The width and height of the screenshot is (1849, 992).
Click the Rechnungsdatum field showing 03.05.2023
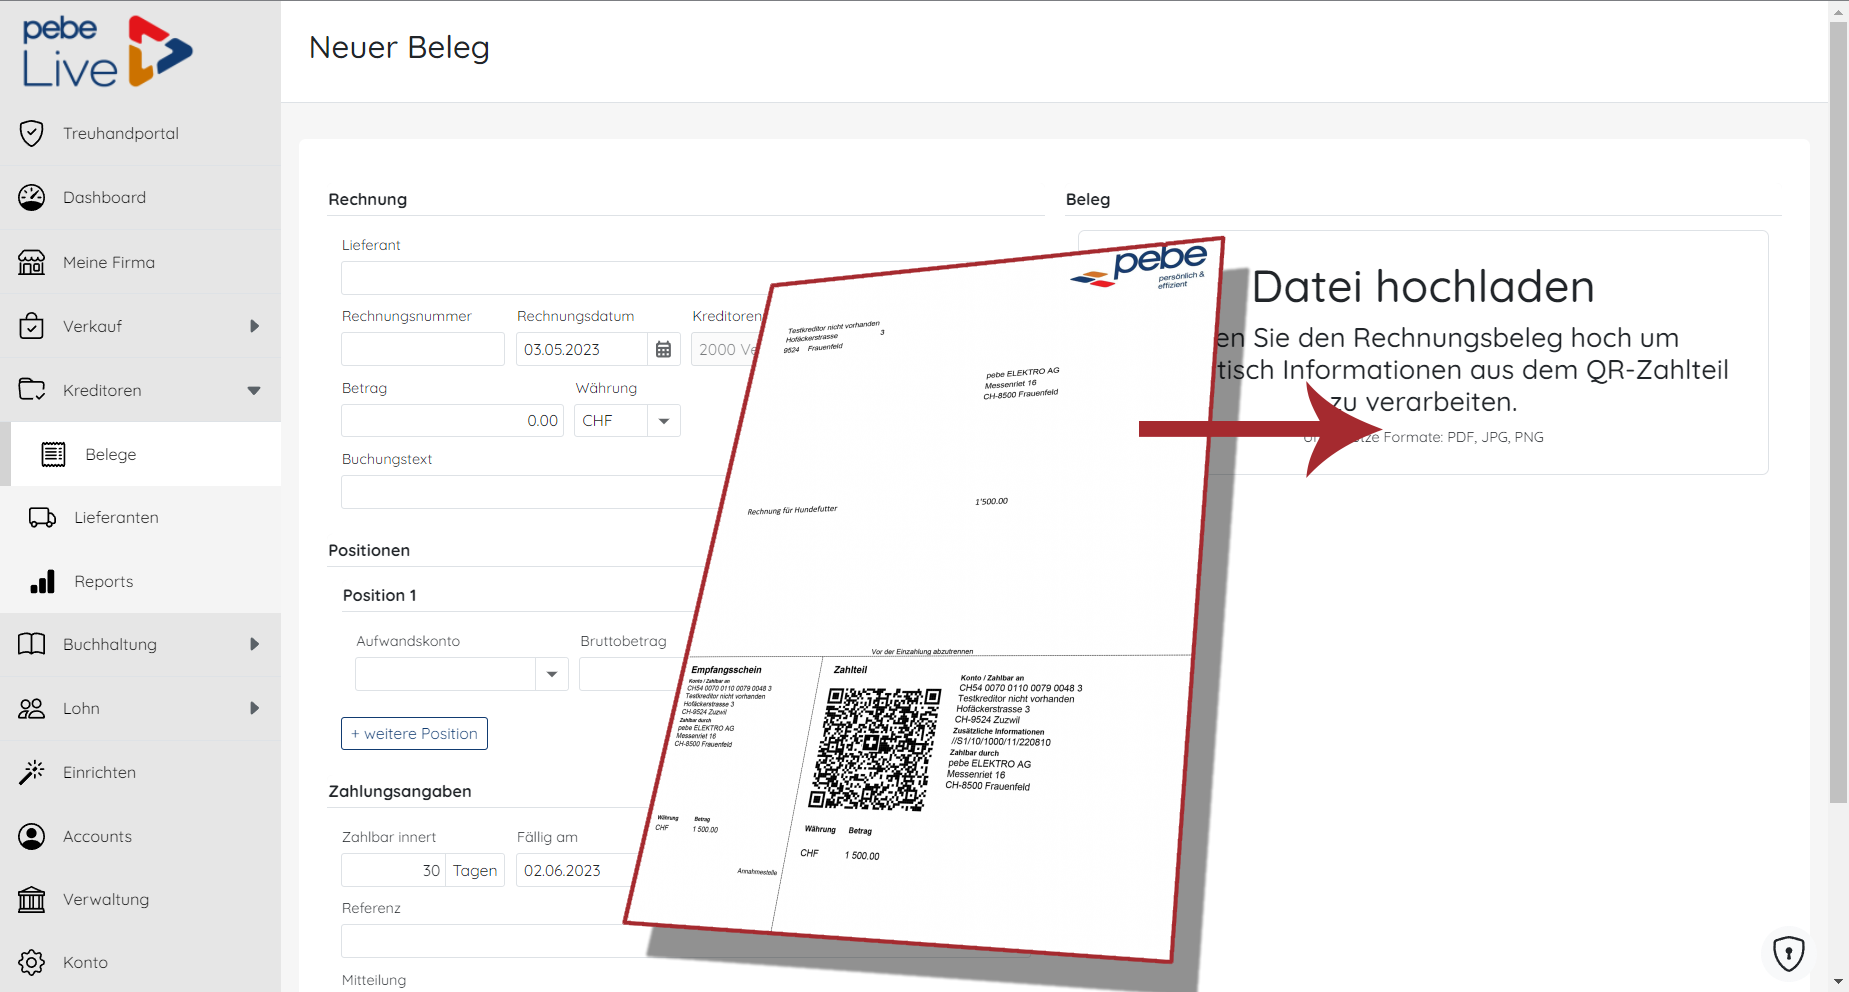coord(582,349)
